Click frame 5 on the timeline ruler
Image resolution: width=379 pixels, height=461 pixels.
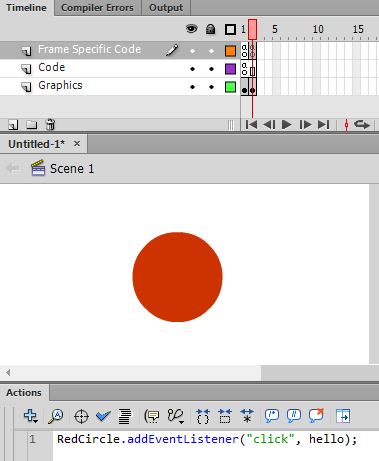(x=275, y=29)
